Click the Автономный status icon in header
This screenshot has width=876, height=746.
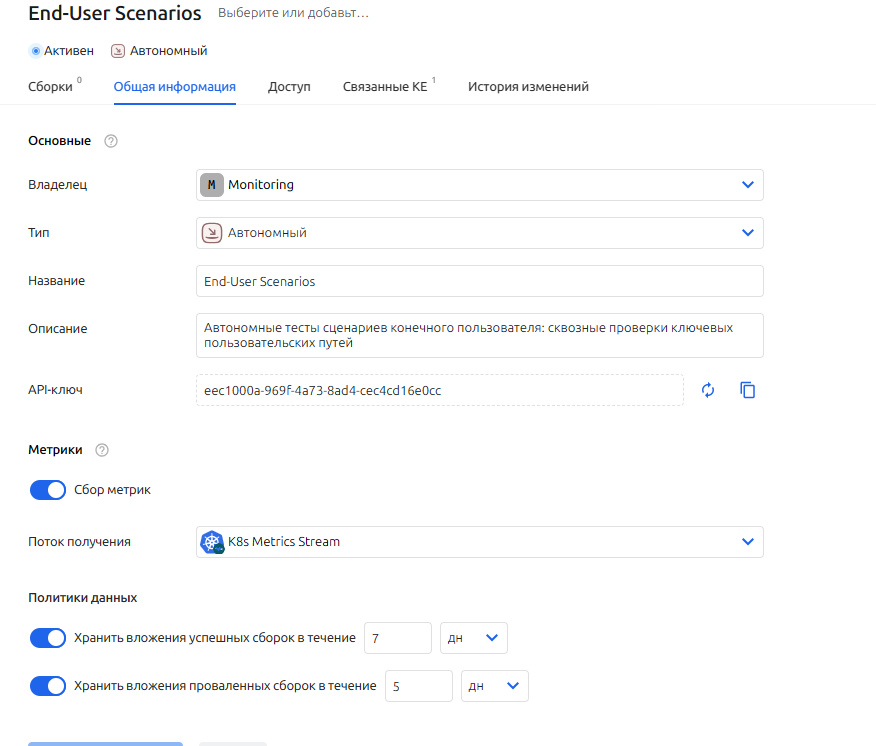[x=118, y=51]
